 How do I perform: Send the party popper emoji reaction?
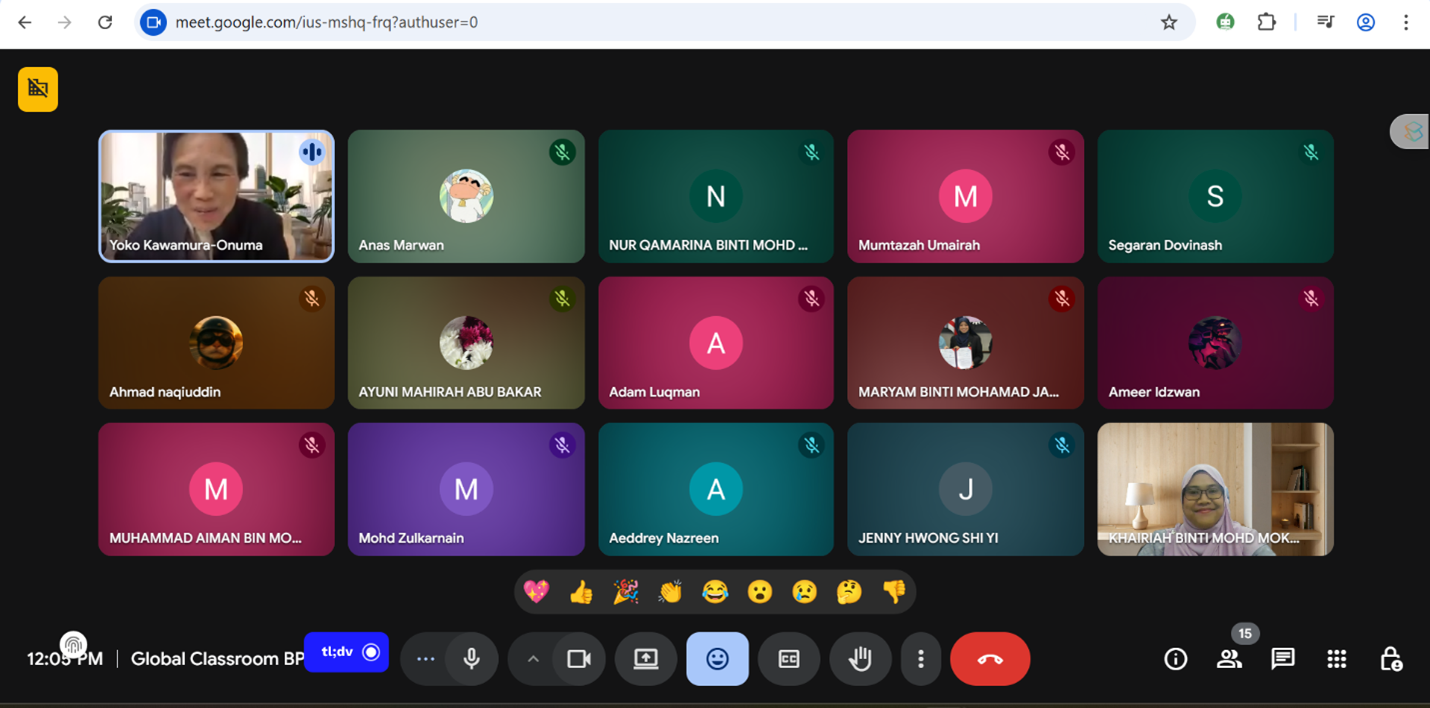point(626,592)
